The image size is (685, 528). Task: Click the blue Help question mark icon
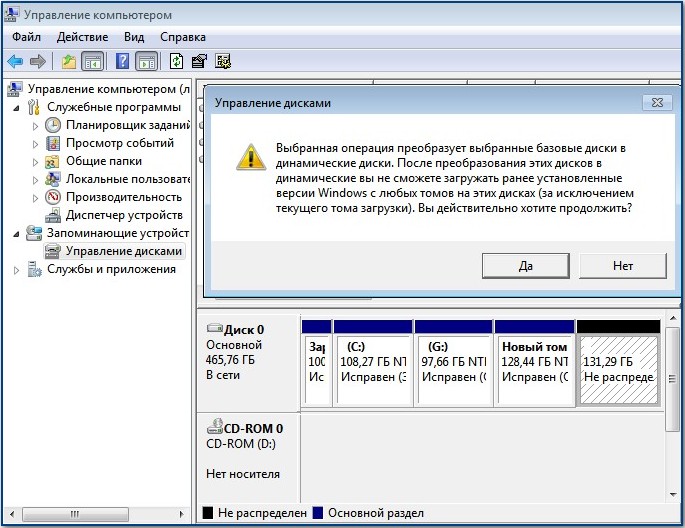(x=122, y=61)
